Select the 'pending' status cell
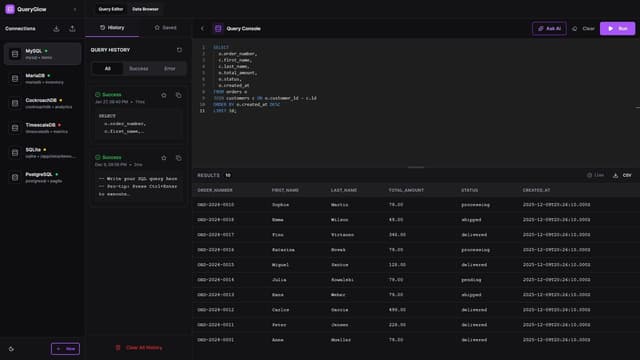Screen dimensions: 640x360 pos(471,280)
